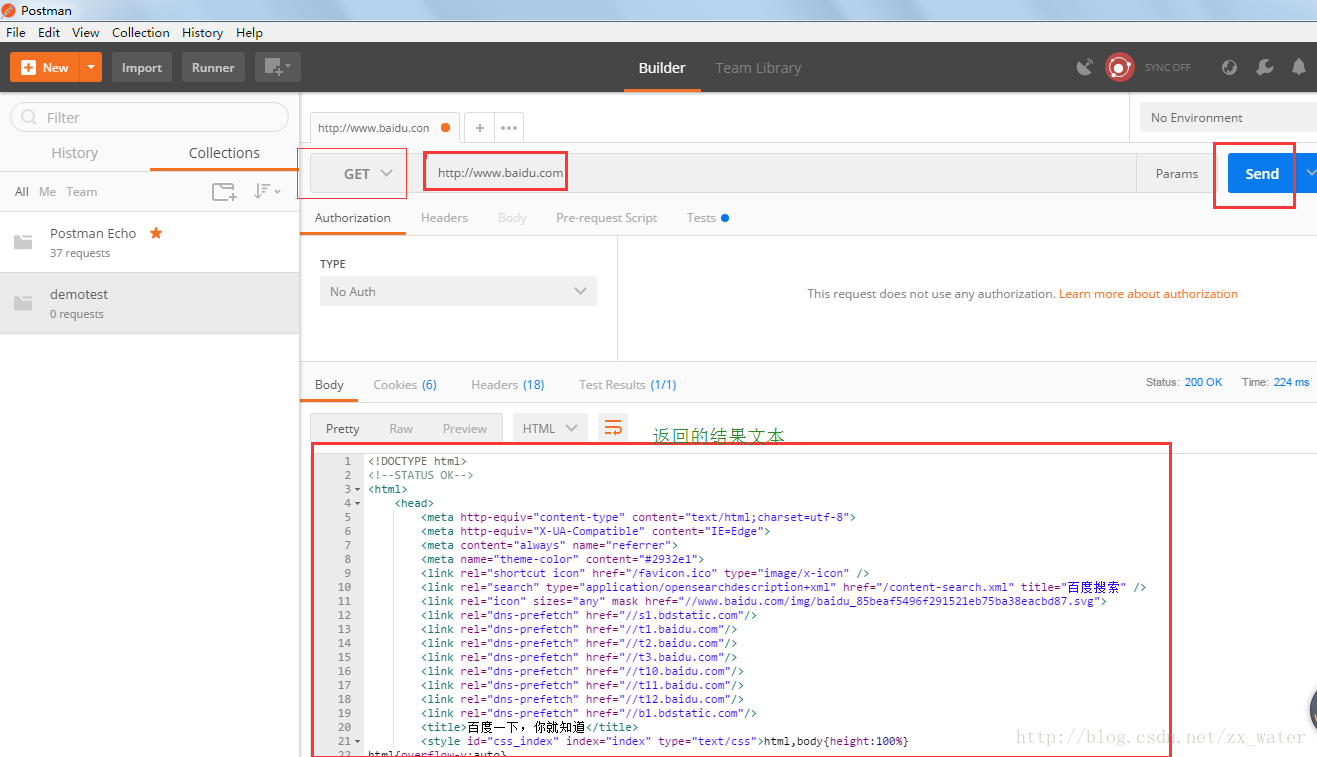Click the Import button
The height and width of the screenshot is (757, 1317).
click(x=141, y=67)
